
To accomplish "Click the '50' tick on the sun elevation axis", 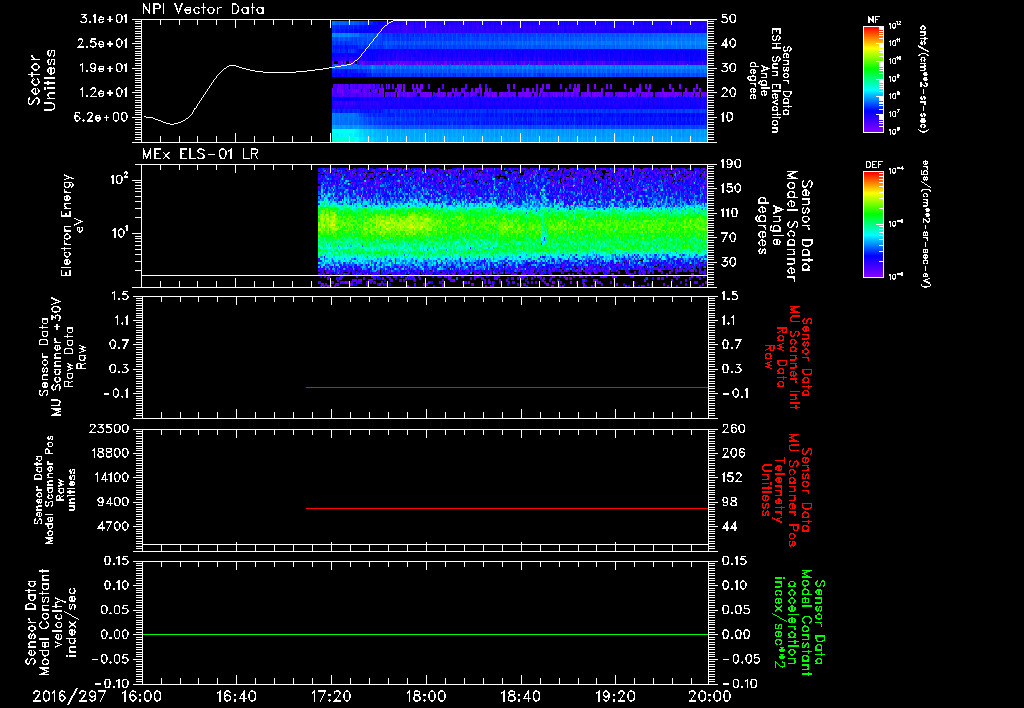I will point(729,19).
